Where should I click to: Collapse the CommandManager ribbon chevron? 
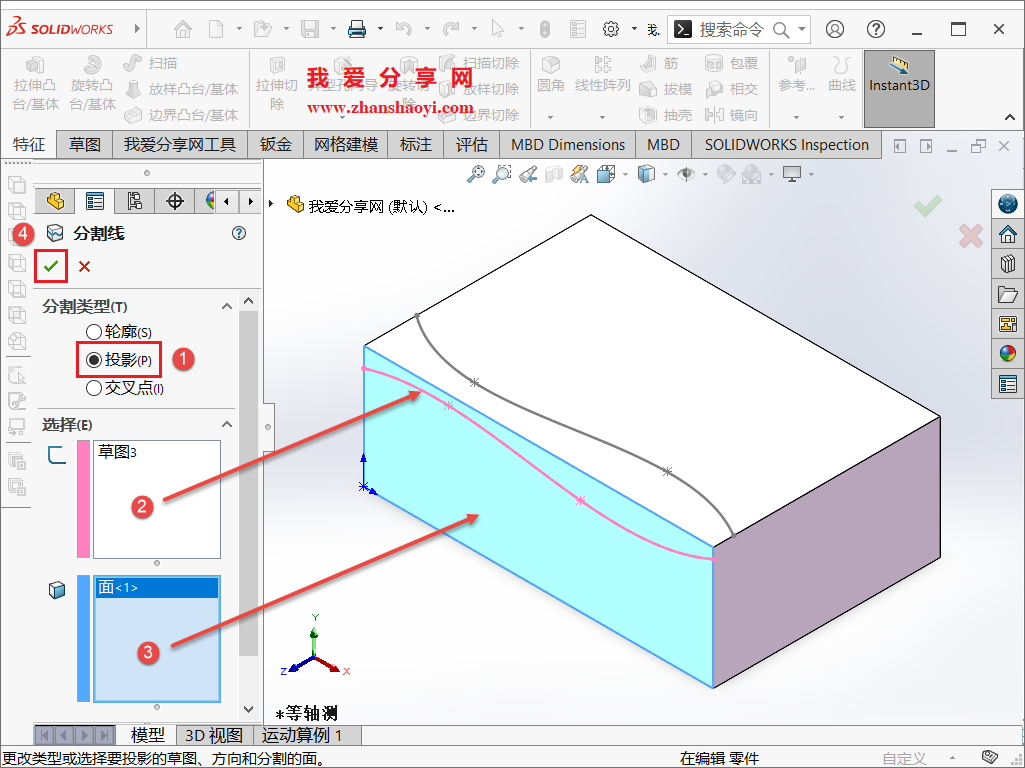click(x=1010, y=118)
